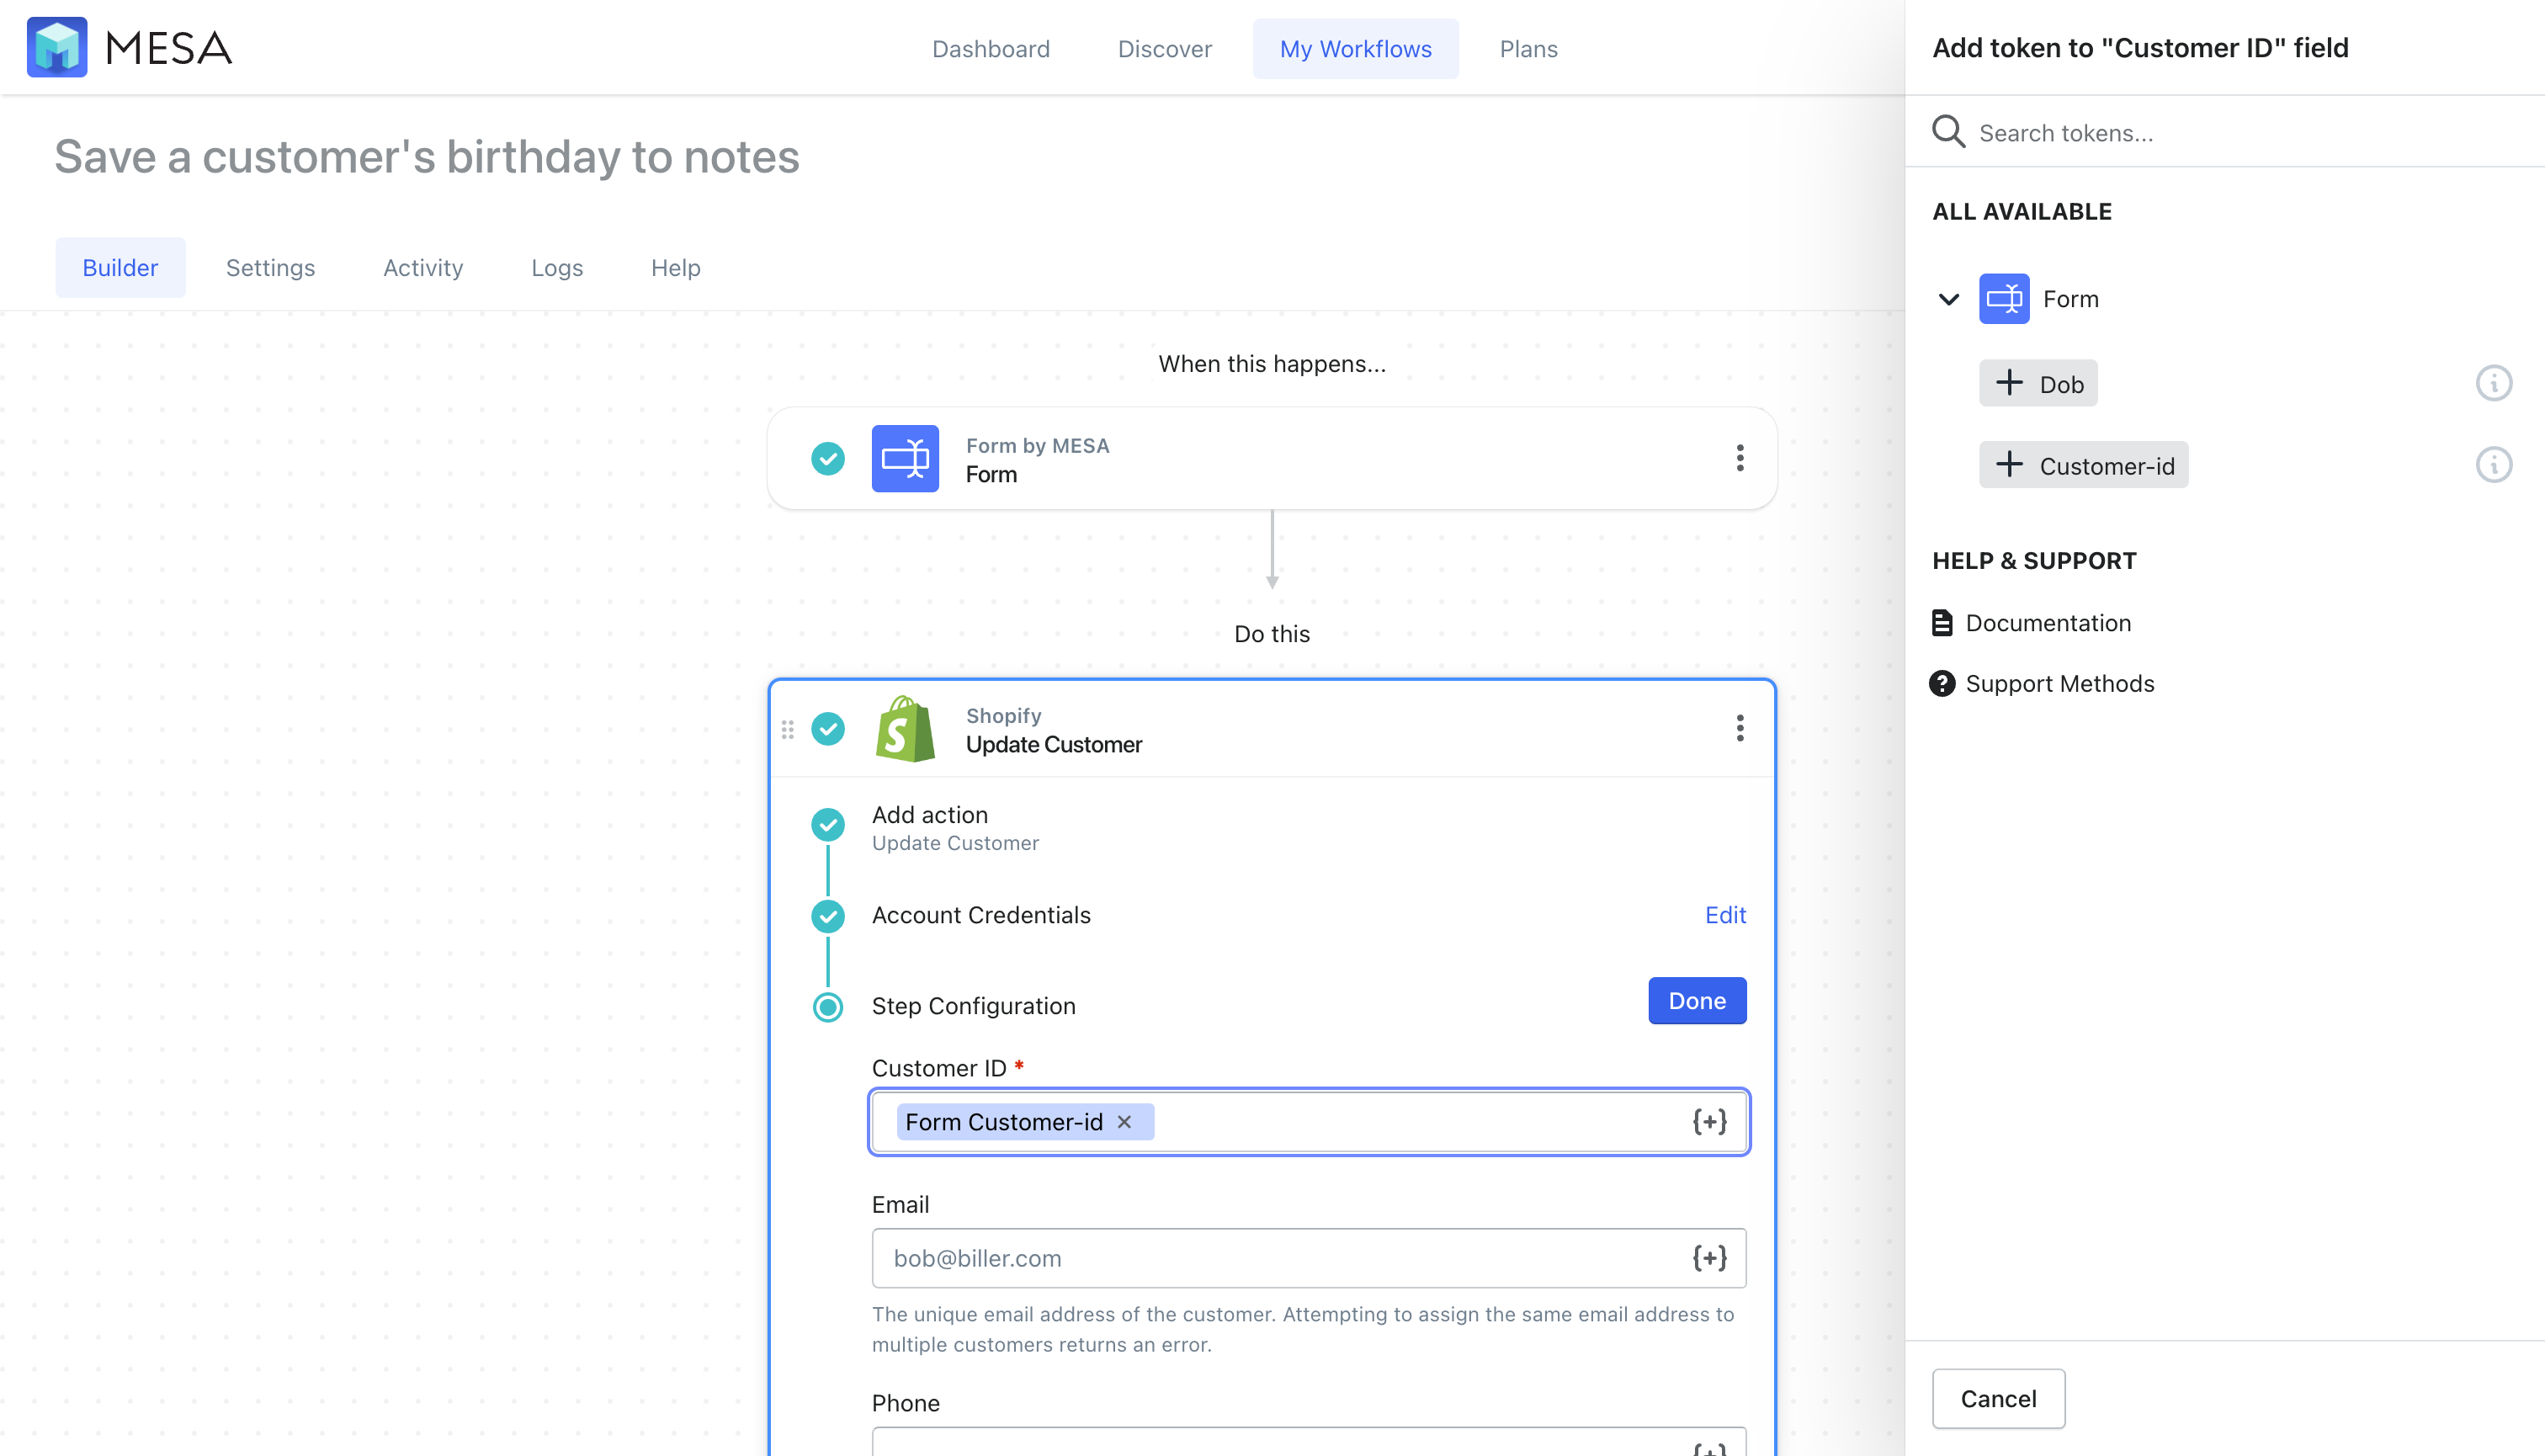
Task: Open the three-dot menu on Form step
Action: pyautogui.click(x=1740, y=458)
